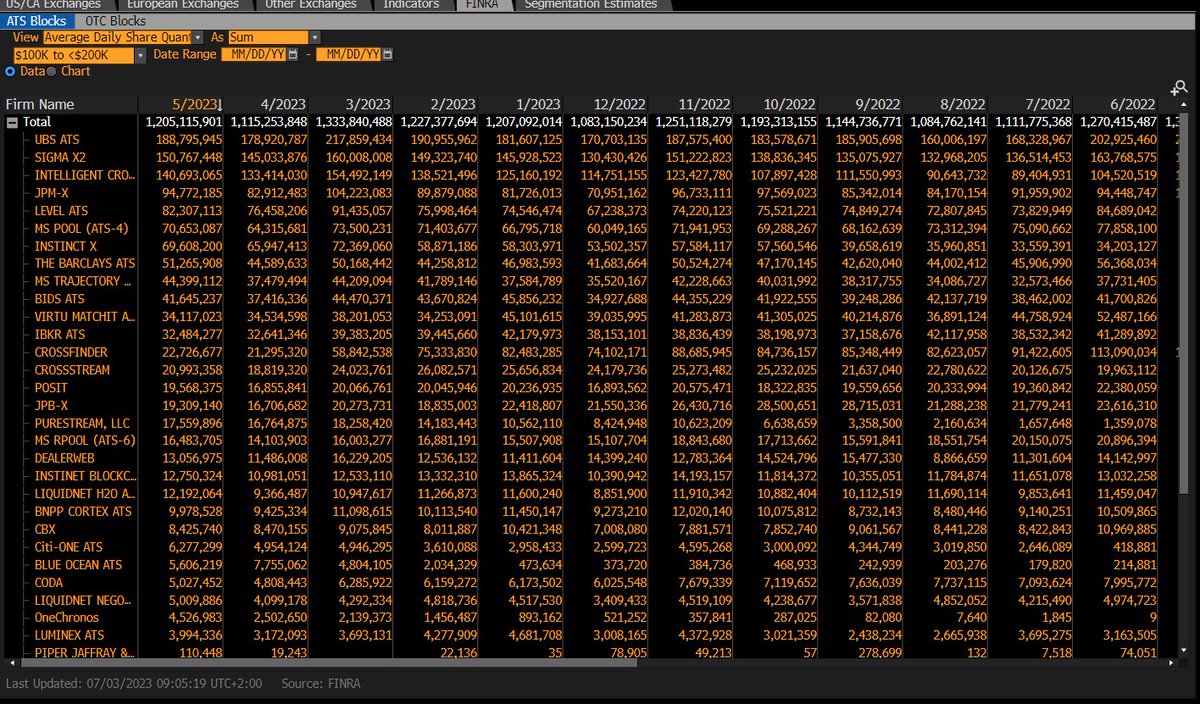Image resolution: width=1200 pixels, height=704 pixels.
Task: Sort by the 12/2022 column header
Action: coord(606,104)
